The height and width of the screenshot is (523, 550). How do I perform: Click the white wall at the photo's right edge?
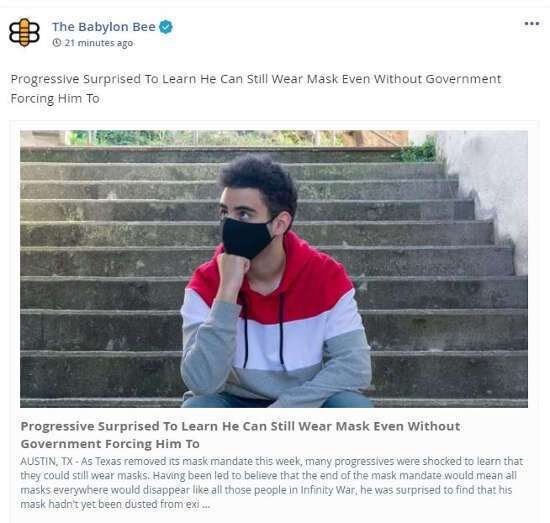pos(491,189)
